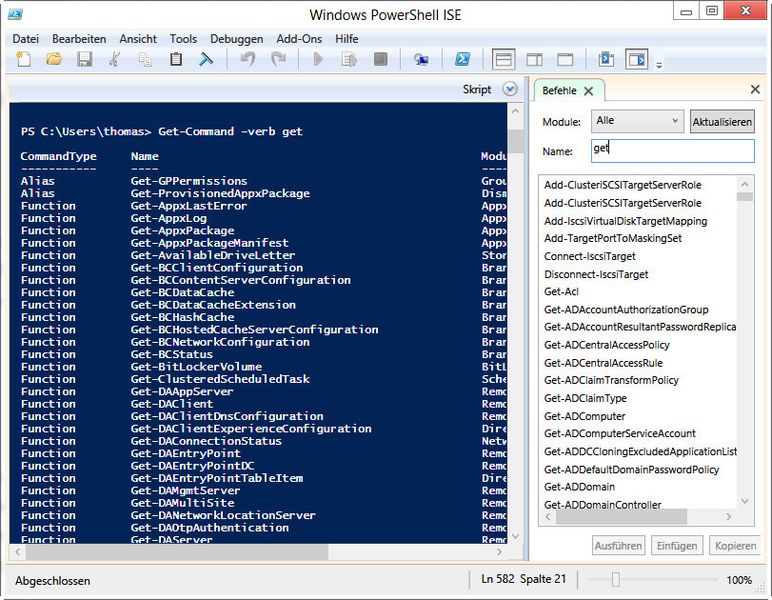Run the script with the green play icon
This screenshot has width=772, height=600.
coord(318,60)
